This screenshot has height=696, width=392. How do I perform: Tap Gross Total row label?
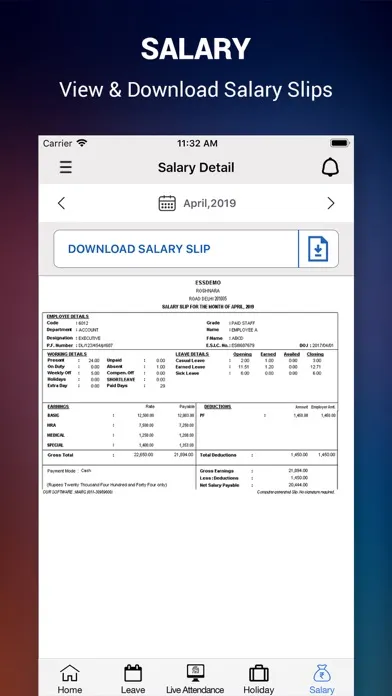click(x=60, y=455)
